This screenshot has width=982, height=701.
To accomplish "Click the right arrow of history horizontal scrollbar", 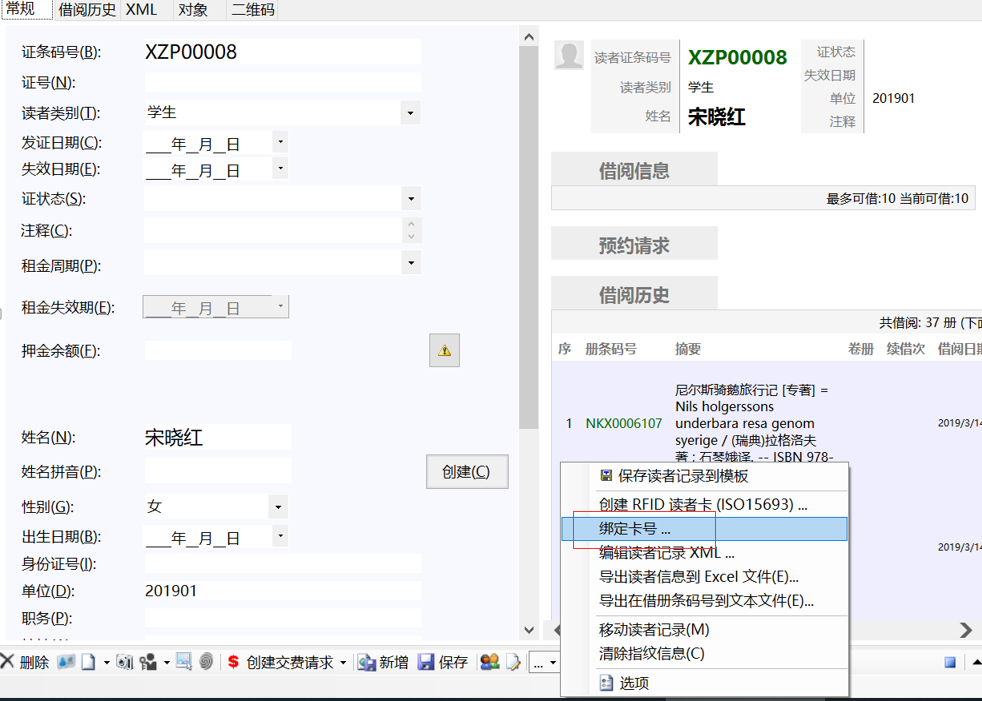I will coord(965,630).
